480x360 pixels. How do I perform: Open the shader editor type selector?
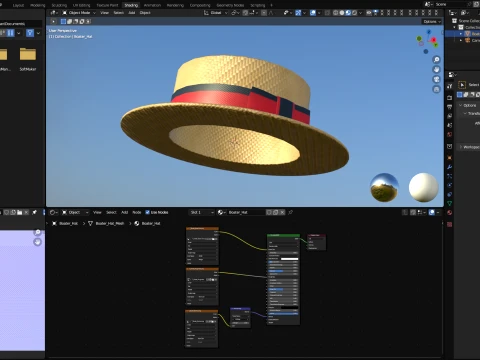[54, 212]
